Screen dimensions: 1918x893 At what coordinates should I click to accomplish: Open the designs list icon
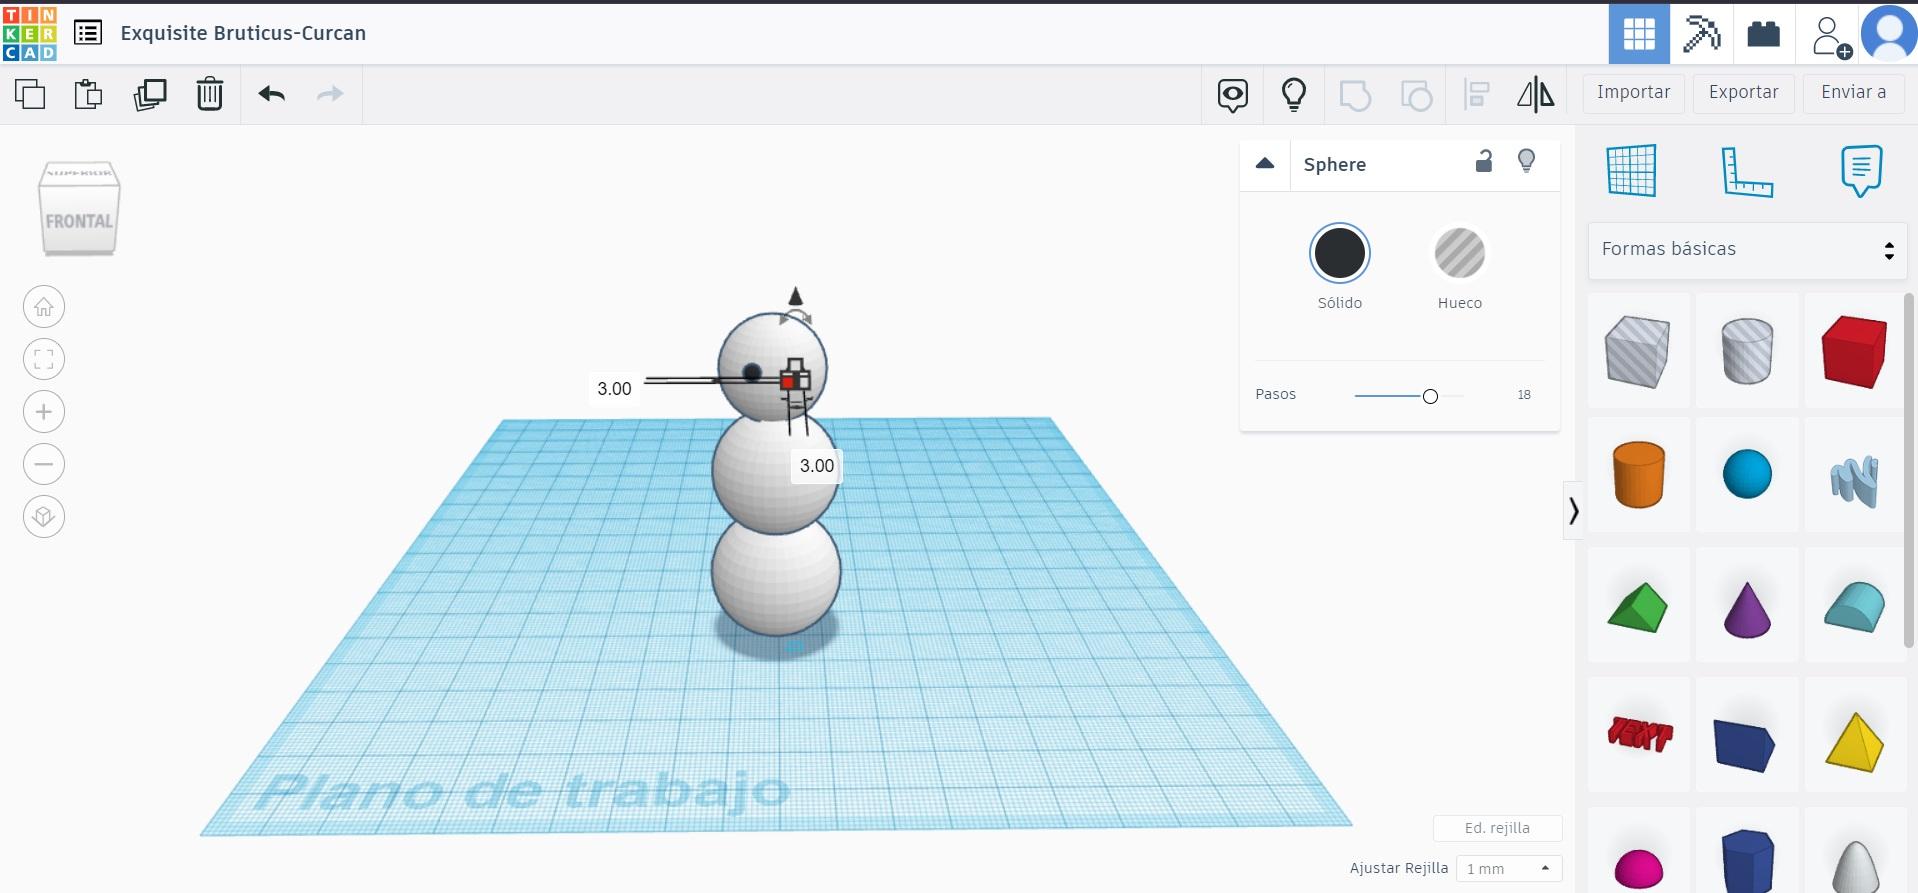pos(88,33)
